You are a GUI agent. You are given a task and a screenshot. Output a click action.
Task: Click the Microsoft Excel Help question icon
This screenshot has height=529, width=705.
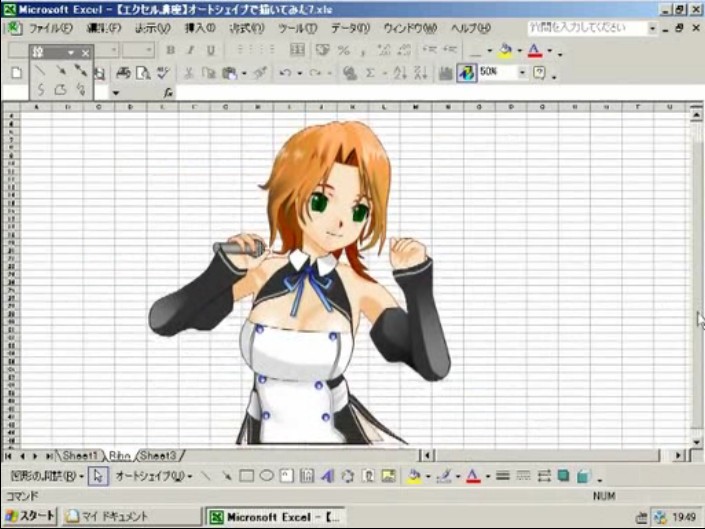[539, 73]
